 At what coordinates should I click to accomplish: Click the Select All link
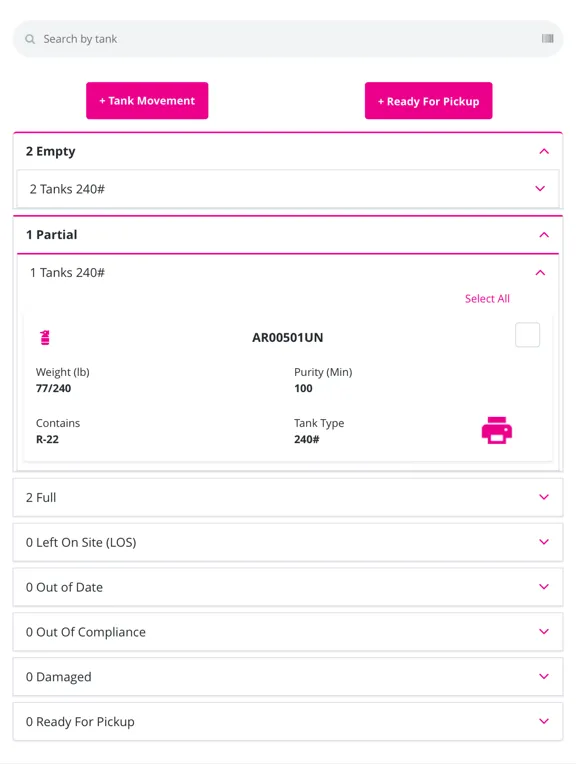coord(487,298)
